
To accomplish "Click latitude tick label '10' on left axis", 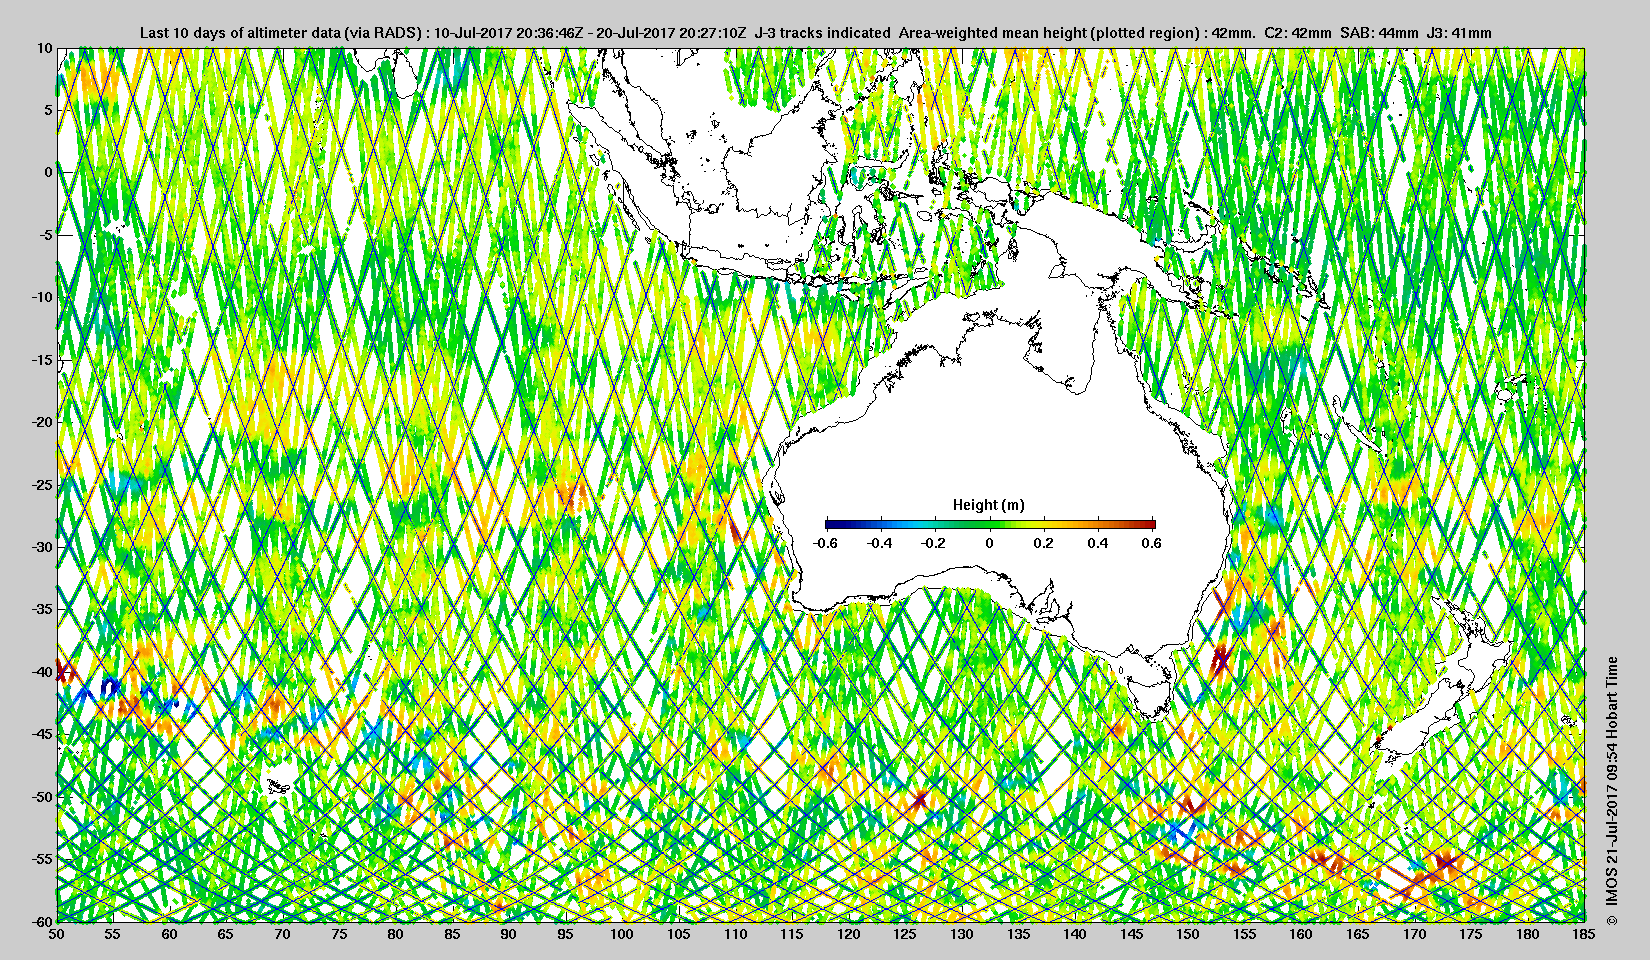I will click(x=44, y=48).
